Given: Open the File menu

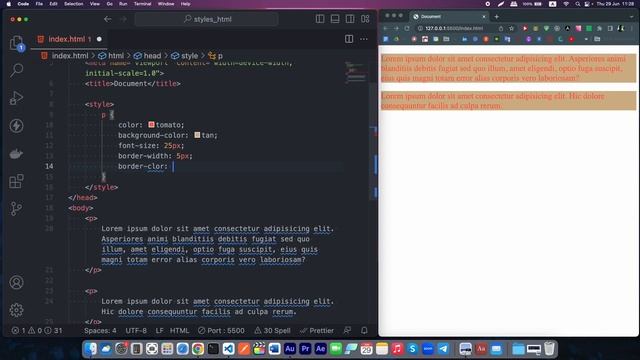Looking at the screenshot, I should 39,4.
